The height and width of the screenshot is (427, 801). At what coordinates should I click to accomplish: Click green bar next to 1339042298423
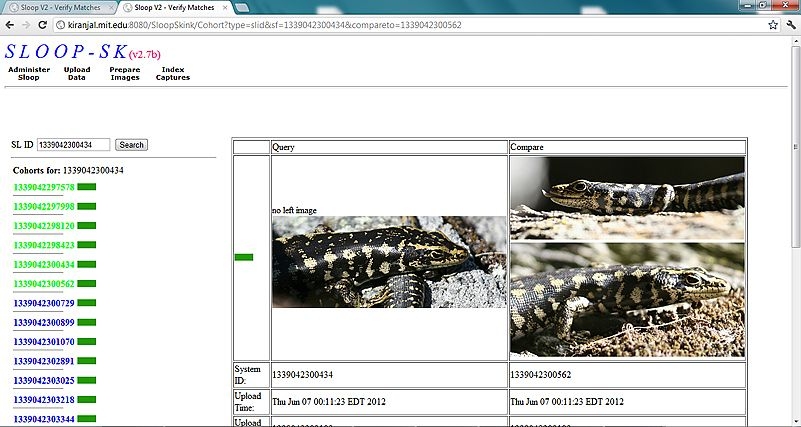pos(87,245)
